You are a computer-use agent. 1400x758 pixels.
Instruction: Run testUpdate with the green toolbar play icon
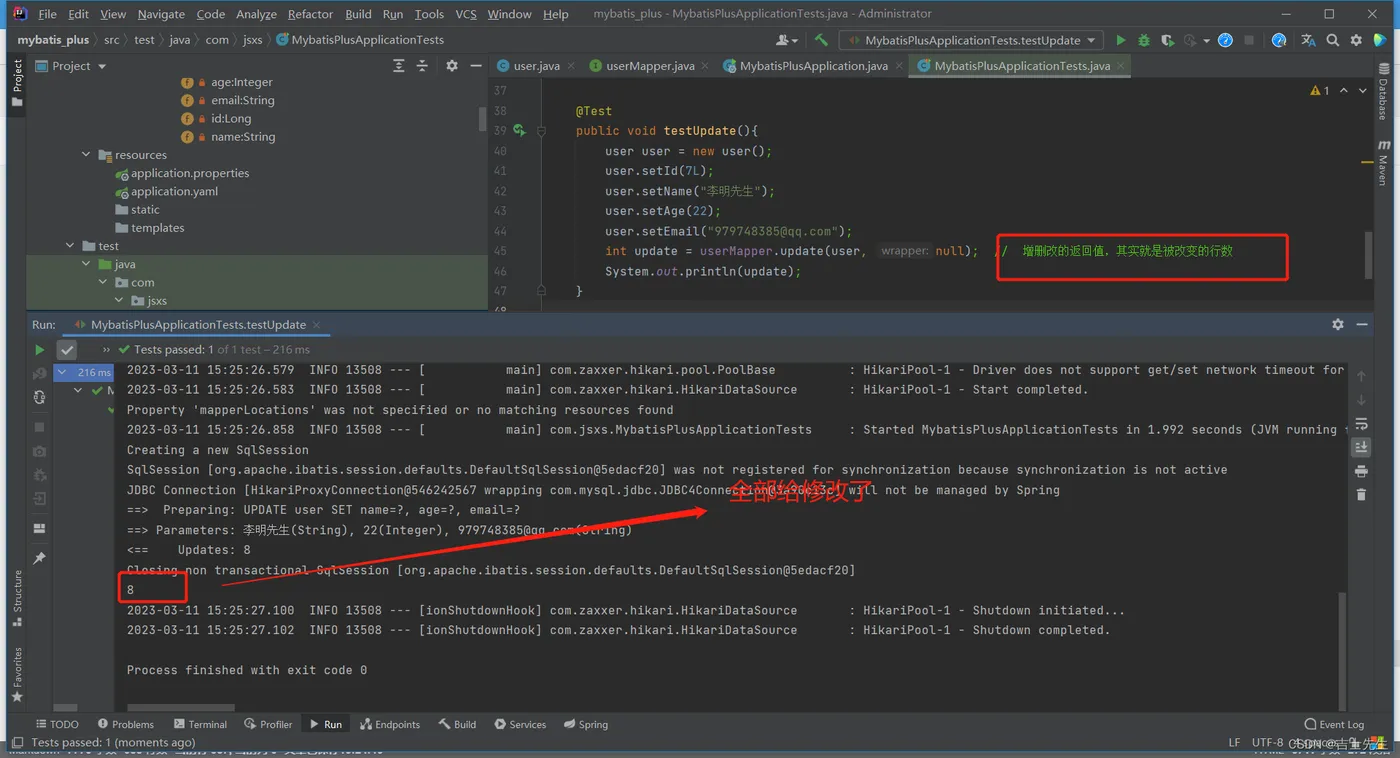click(1121, 40)
